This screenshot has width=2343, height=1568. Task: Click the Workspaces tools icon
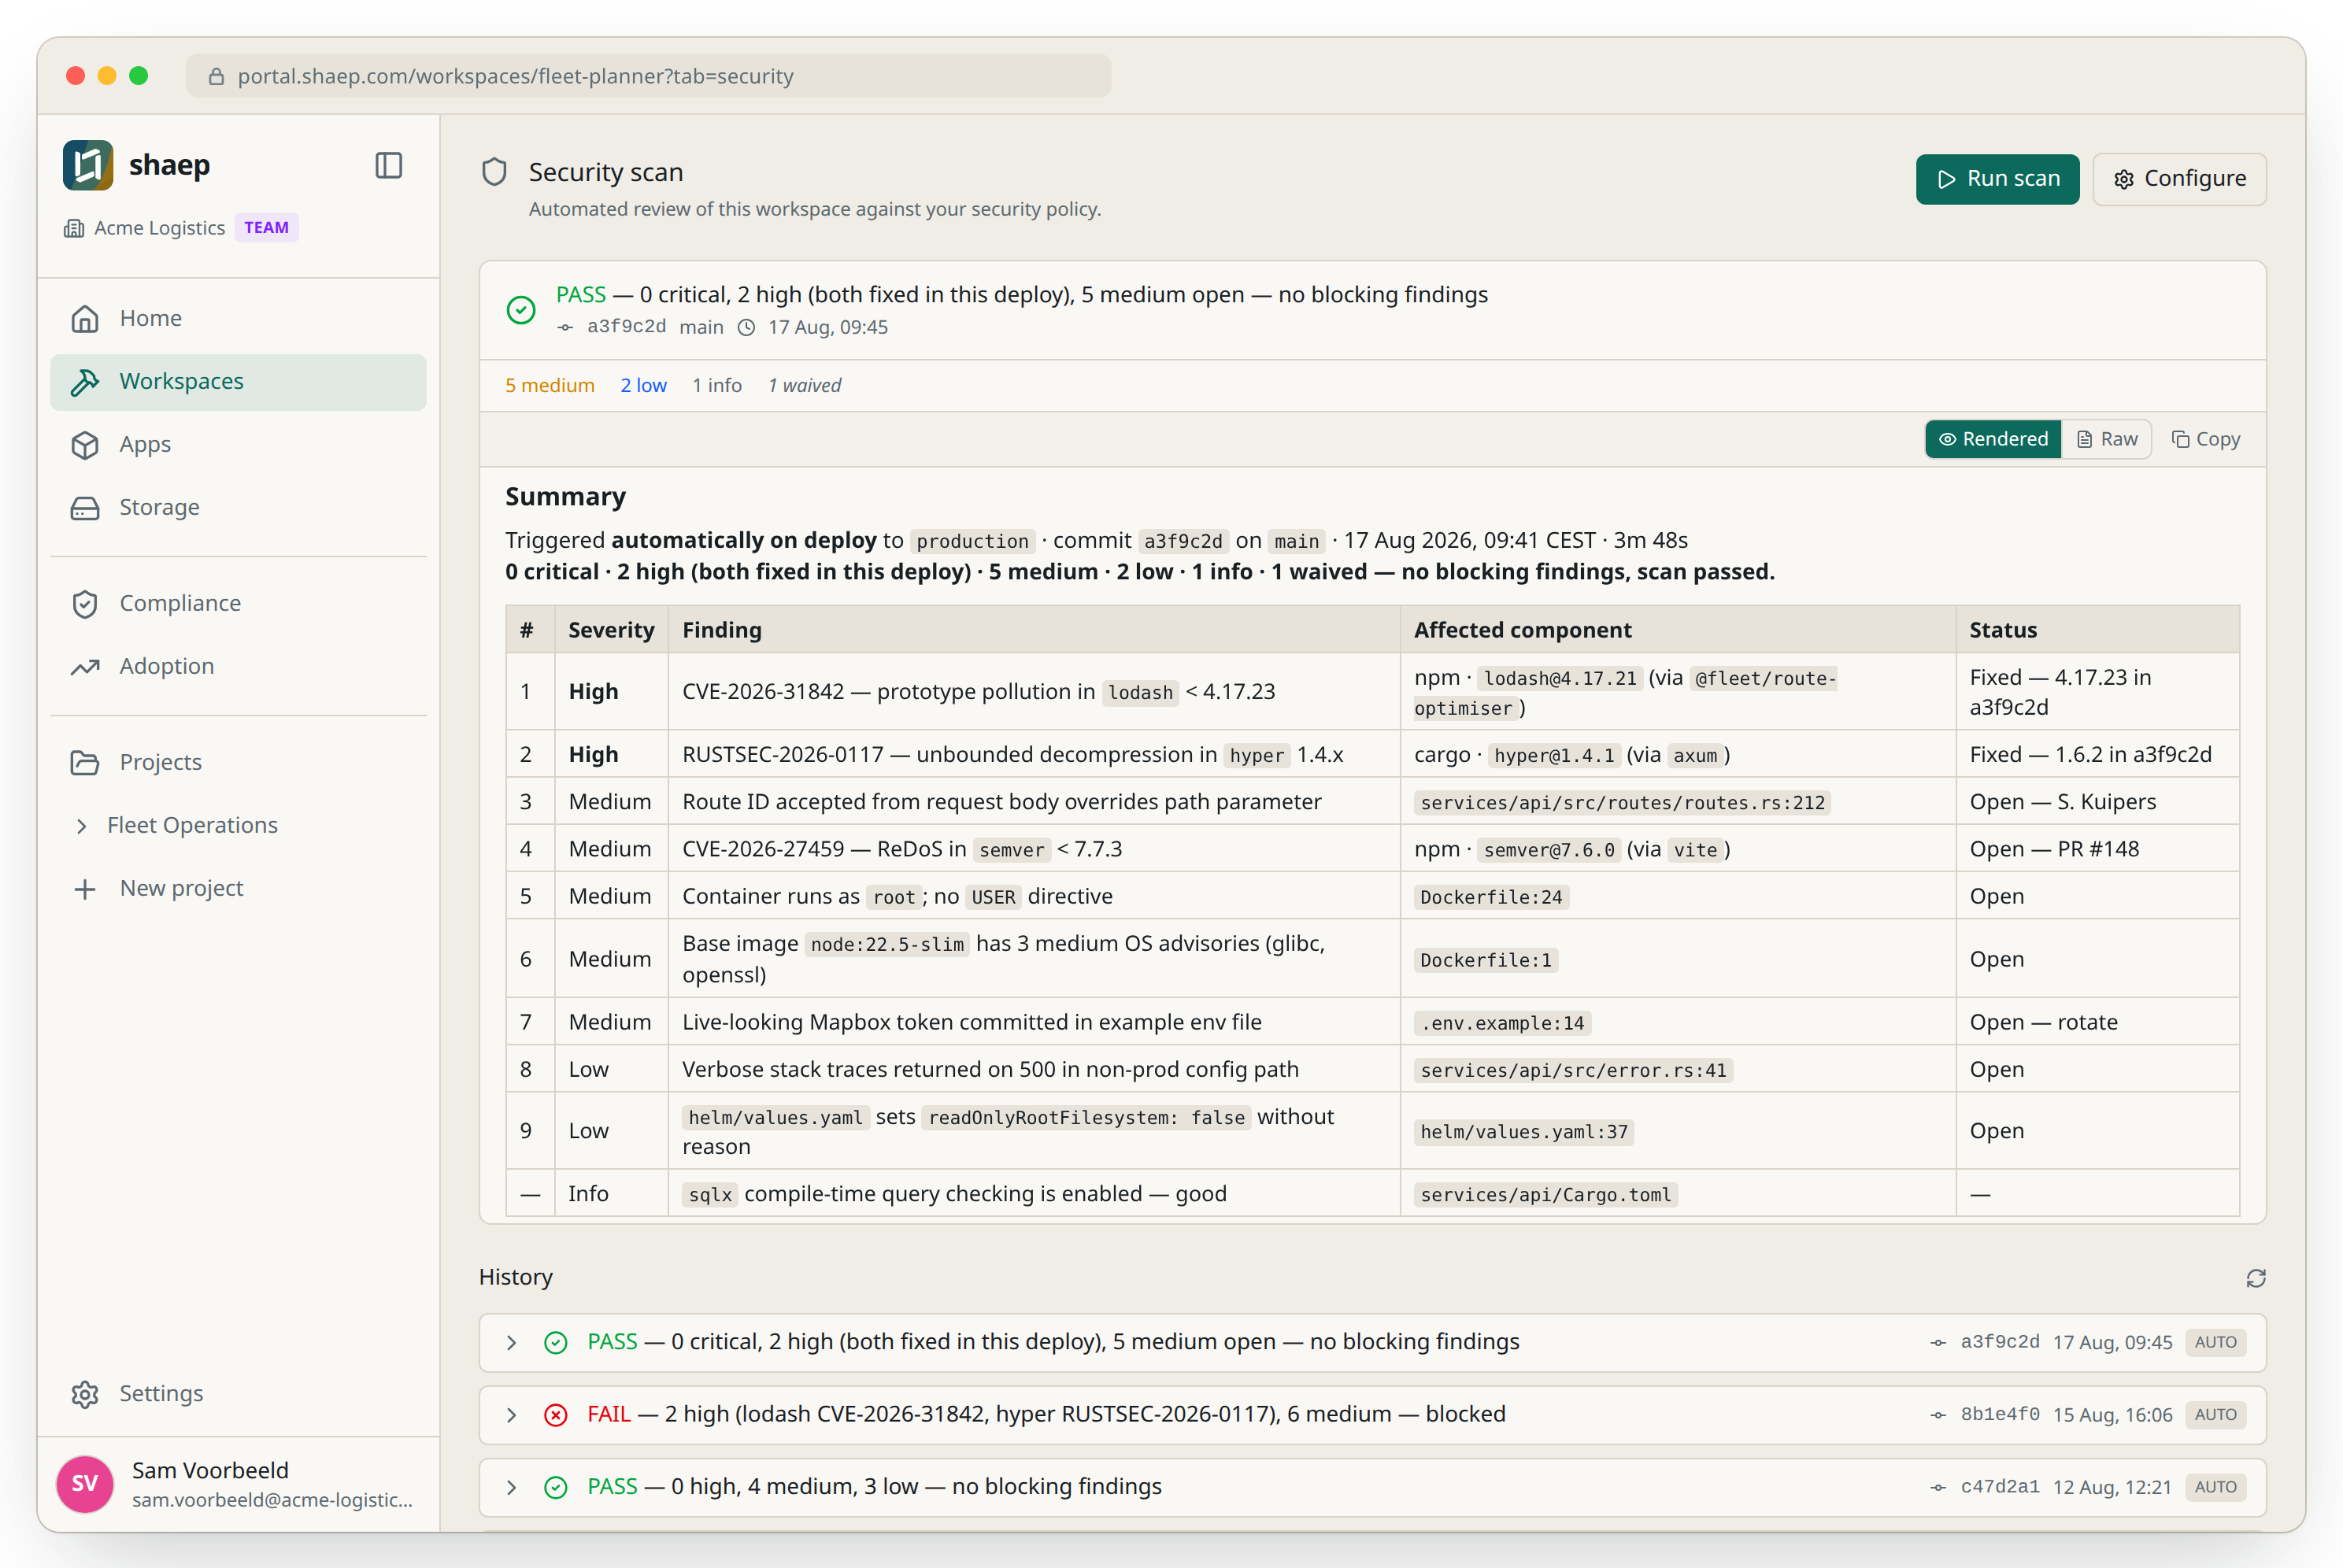coord(85,381)
